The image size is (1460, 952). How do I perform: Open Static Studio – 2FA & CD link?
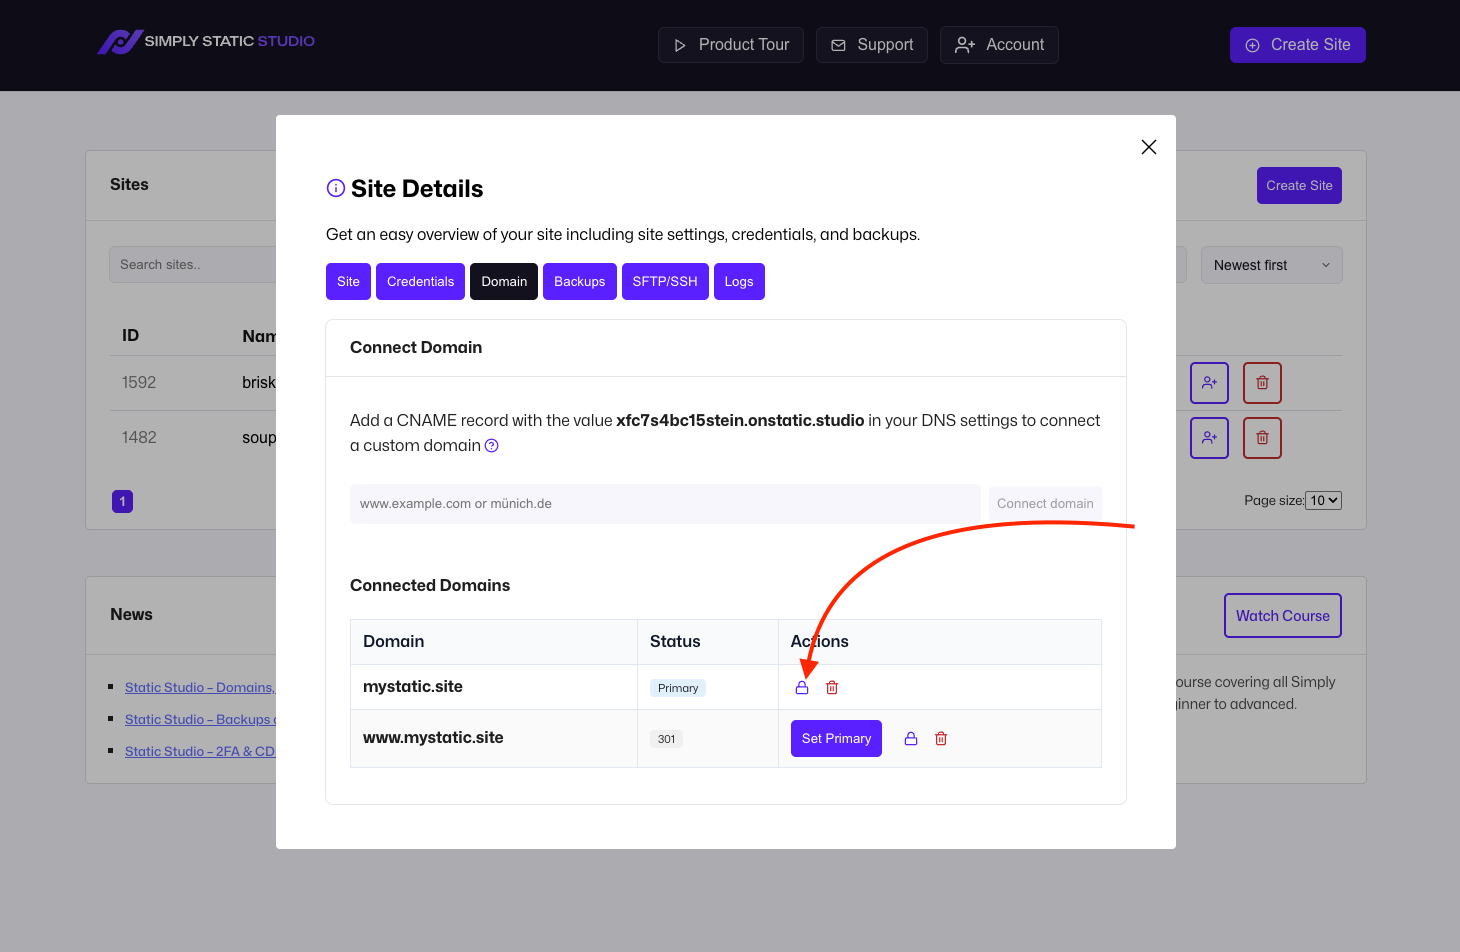(x=200, y=752)
